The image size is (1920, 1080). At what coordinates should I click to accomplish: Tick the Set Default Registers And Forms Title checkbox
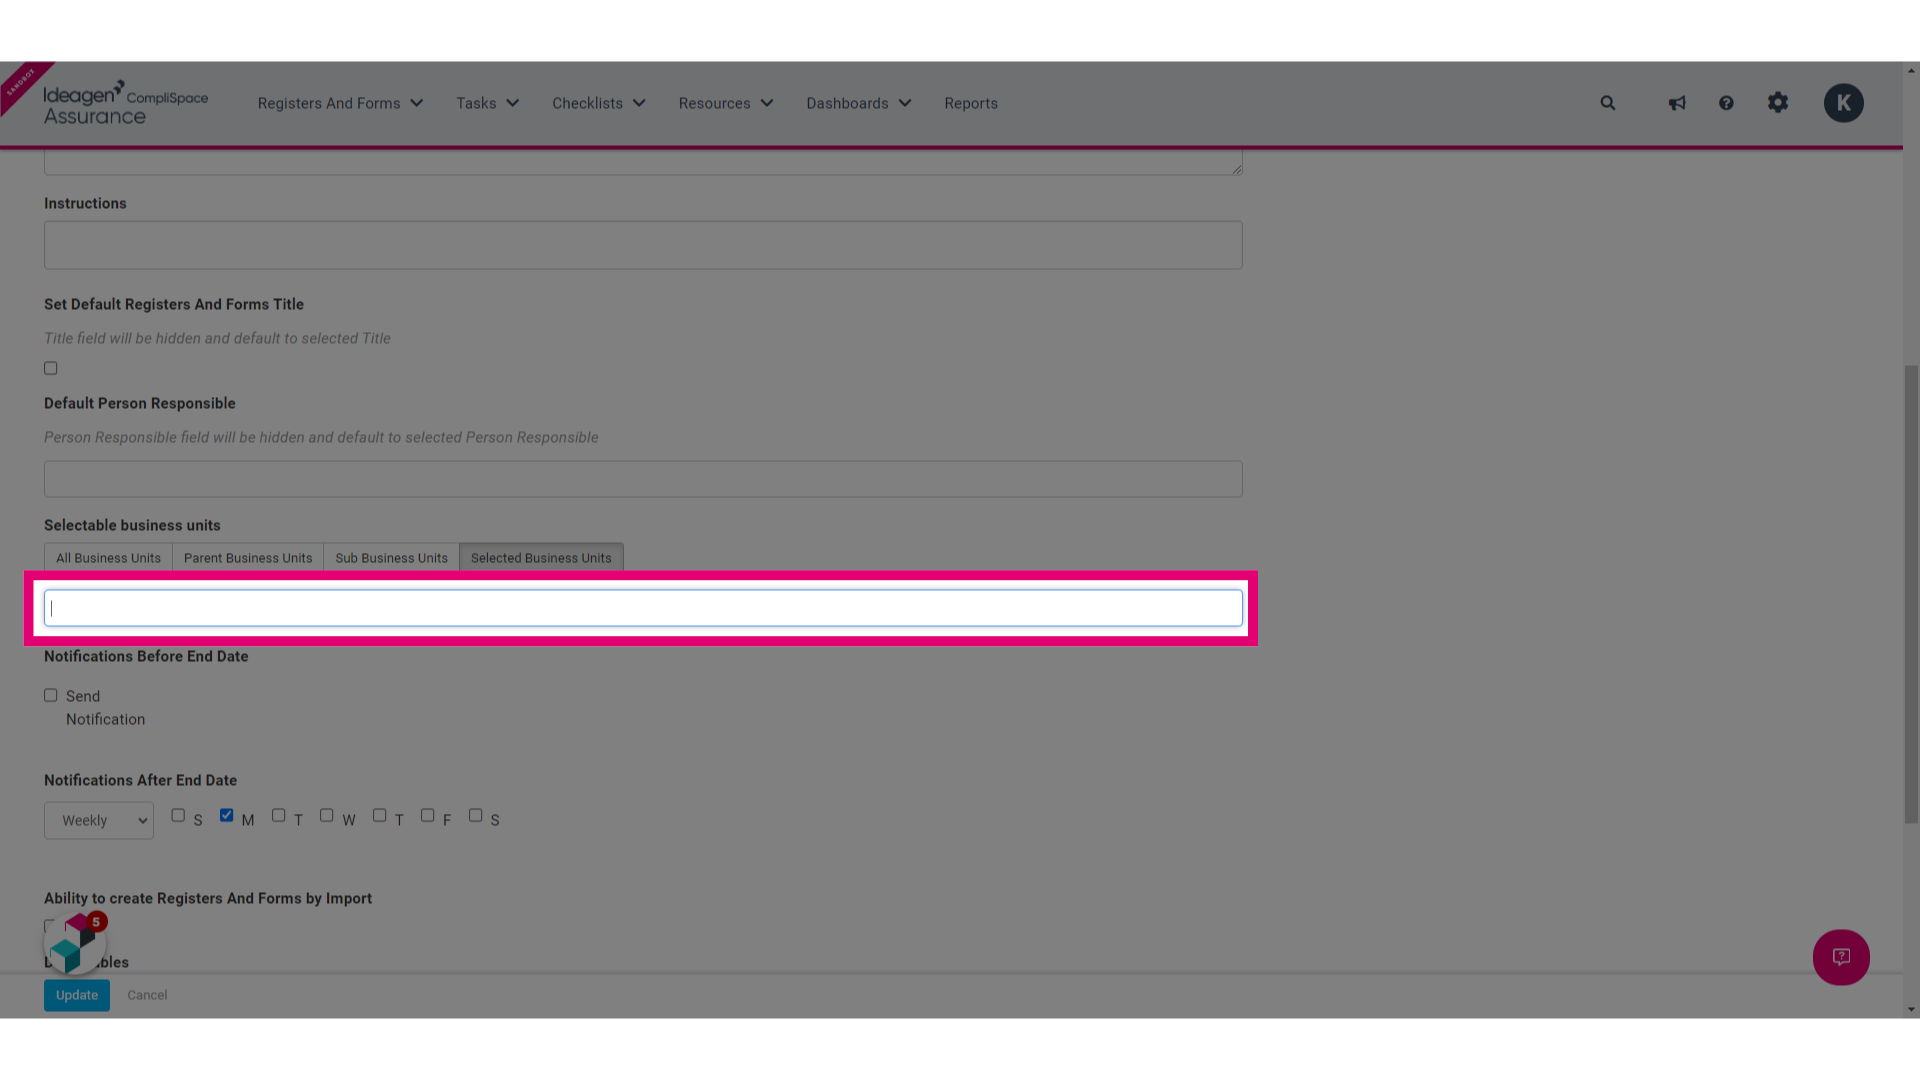click(x=51, y=368)
